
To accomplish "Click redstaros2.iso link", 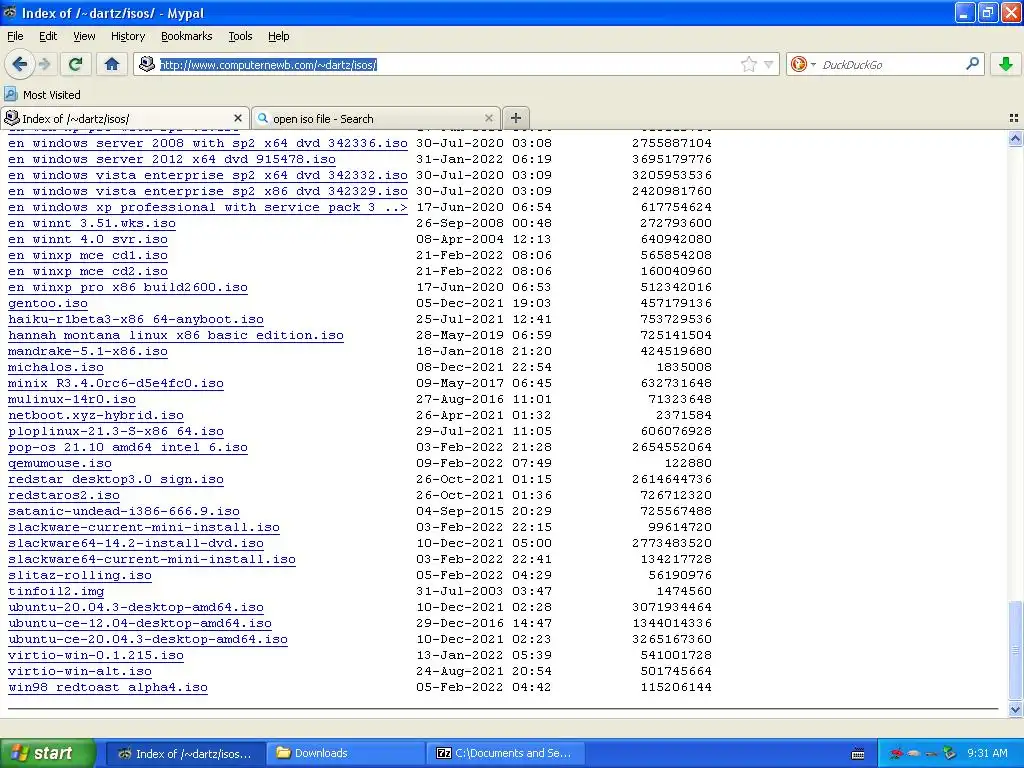I will click(63, 496).
